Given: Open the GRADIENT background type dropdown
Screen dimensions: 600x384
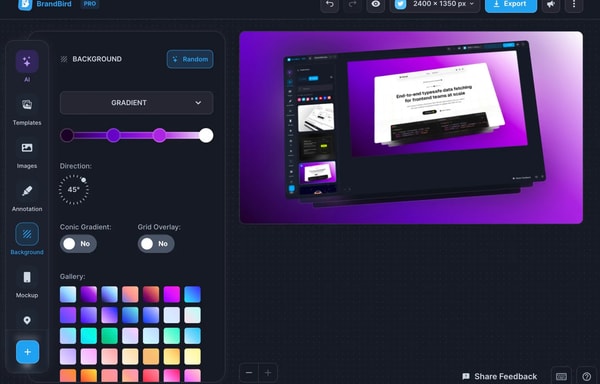Looking at the screenshot, I should point(137,103).
